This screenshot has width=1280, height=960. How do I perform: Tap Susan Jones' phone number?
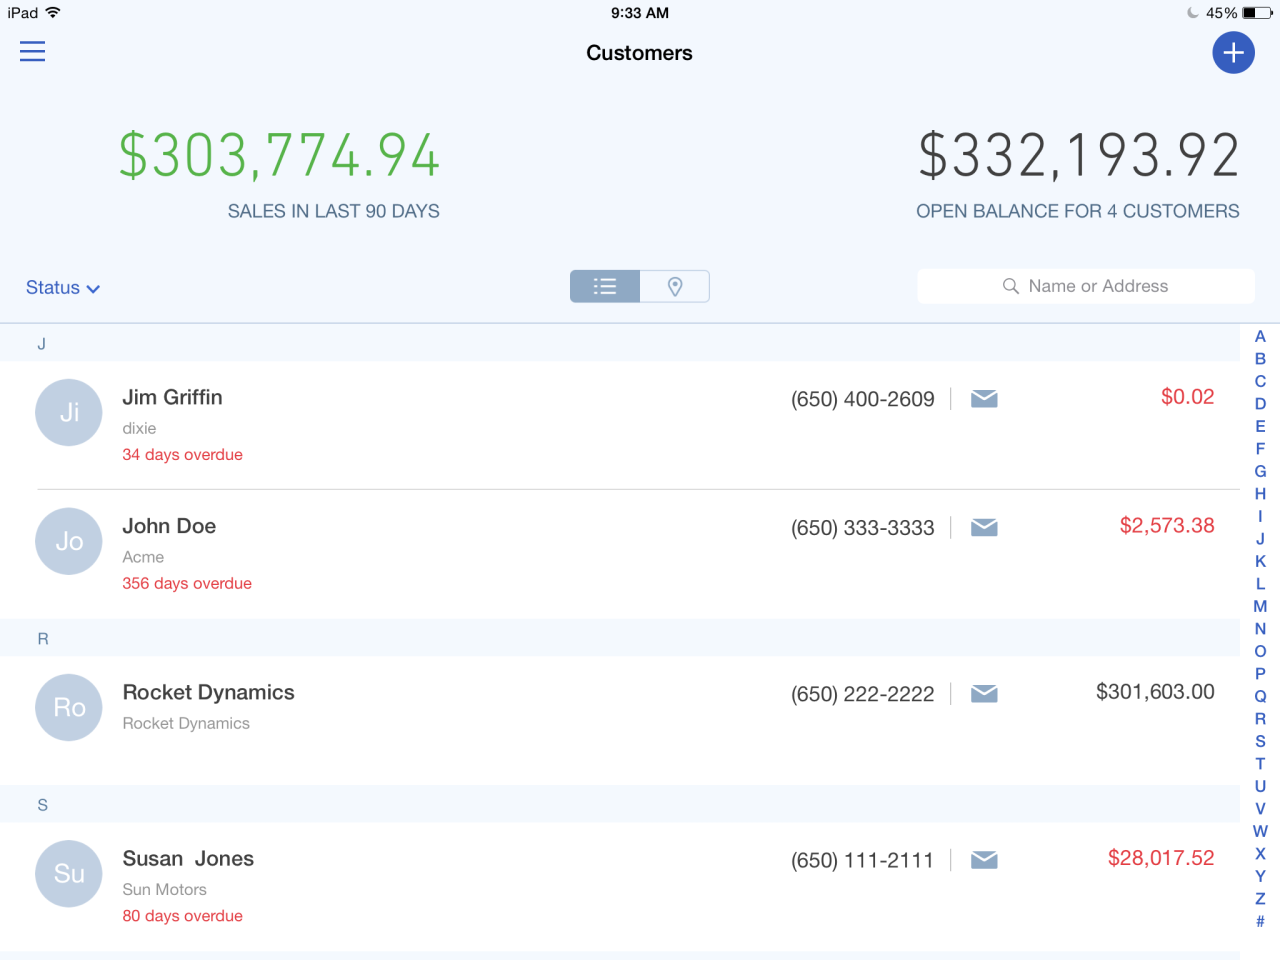[863, 859]
